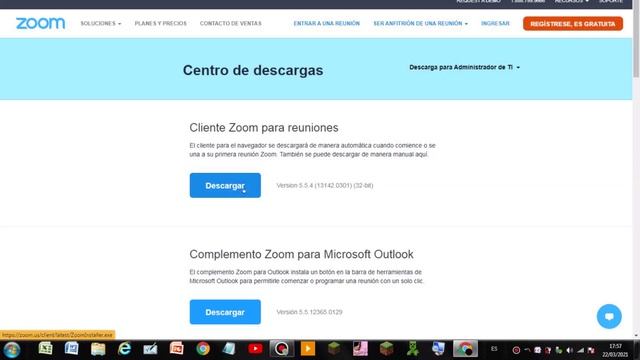This screenshot has height=360, width=640.
Task: Open Internet Explorer from the taskbar
Action: (x=124, y=349)
